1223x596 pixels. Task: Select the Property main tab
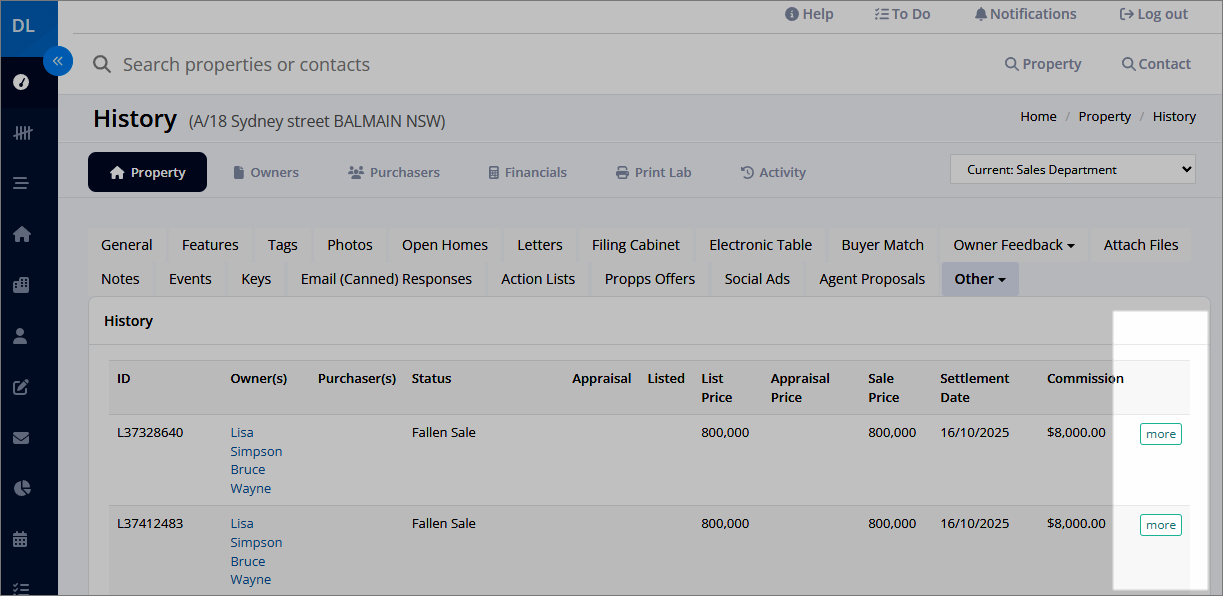pyautogui.click(x=148, y=172)
